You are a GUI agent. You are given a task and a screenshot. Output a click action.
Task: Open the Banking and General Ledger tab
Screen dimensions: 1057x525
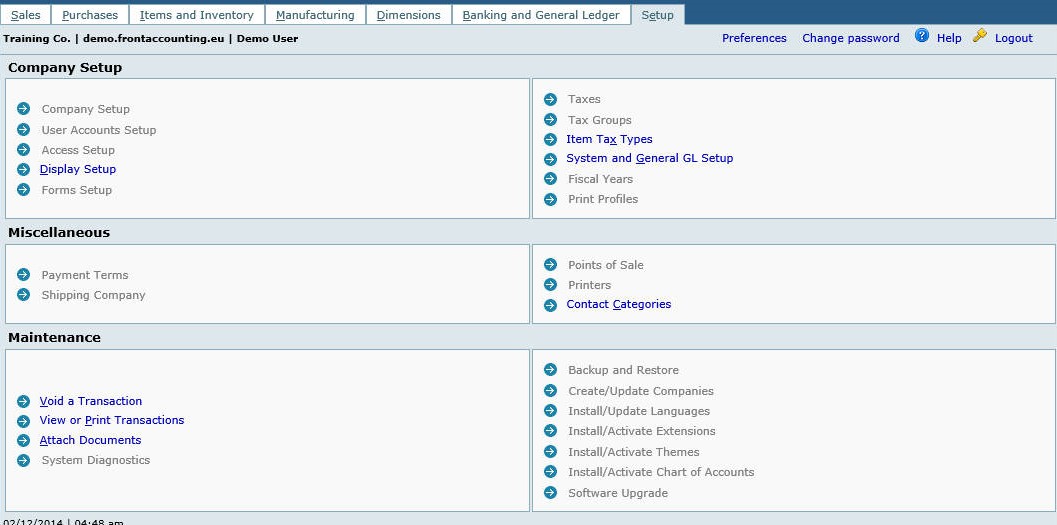(541, 15)
